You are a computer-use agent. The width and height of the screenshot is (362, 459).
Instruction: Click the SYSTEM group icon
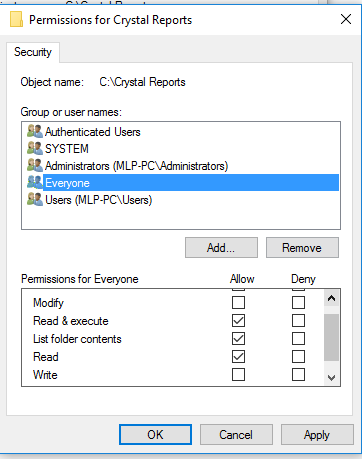point(35,148)
